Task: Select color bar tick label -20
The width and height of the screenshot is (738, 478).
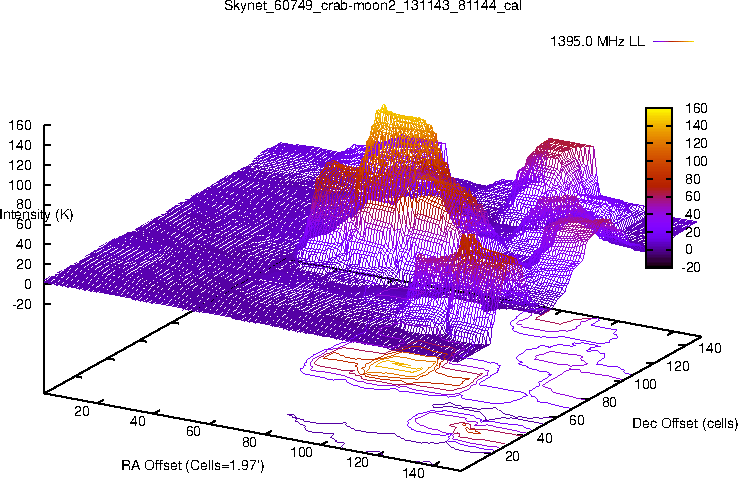Action: (690, 267)
